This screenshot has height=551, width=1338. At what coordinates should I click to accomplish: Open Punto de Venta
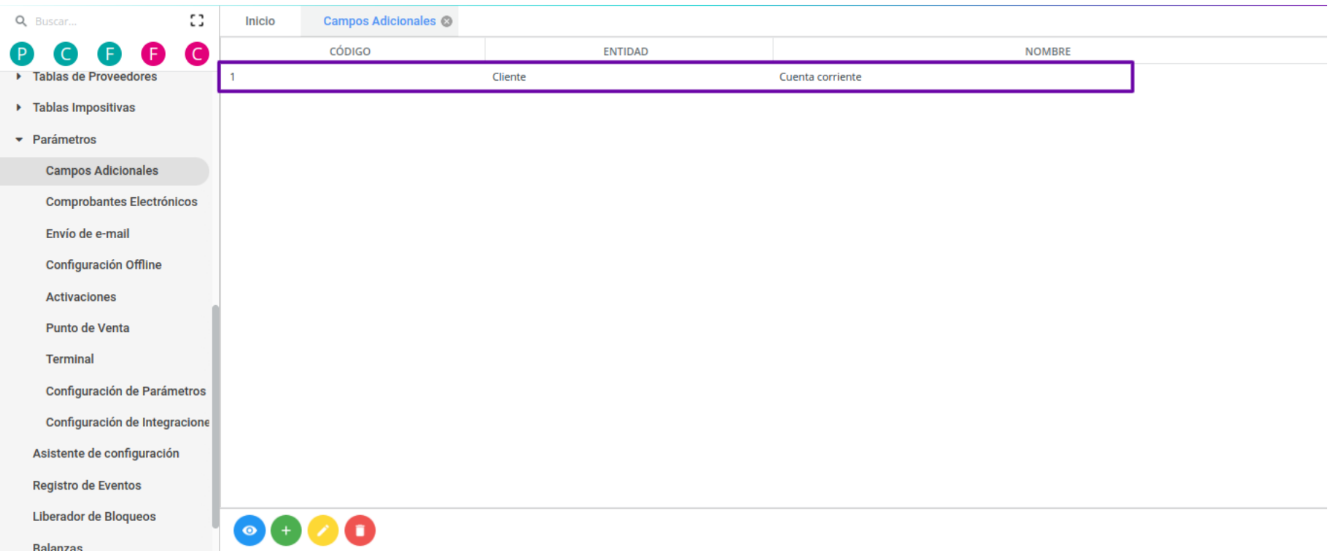coord(88,328)
